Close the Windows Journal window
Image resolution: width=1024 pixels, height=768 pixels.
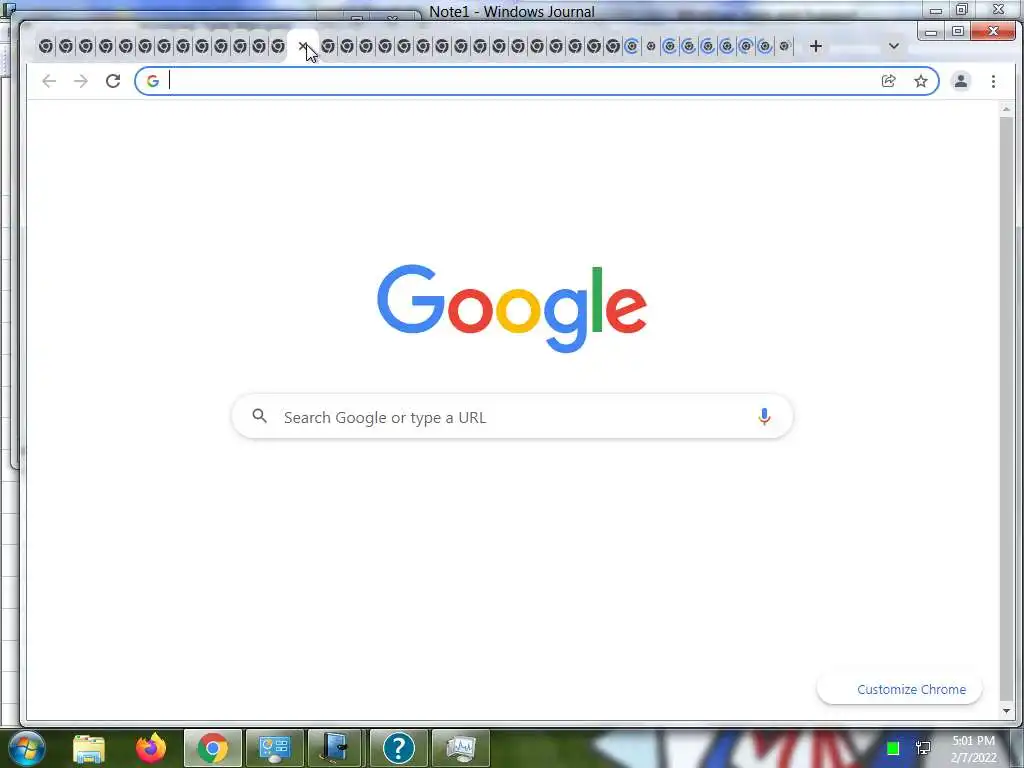[999, 10]
